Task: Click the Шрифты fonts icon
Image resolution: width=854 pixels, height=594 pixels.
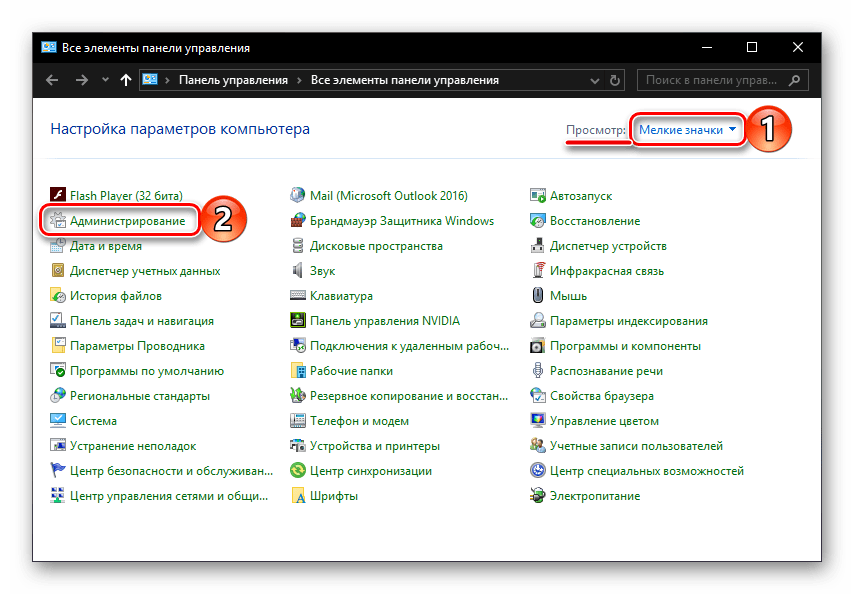Action: point(298,496)
